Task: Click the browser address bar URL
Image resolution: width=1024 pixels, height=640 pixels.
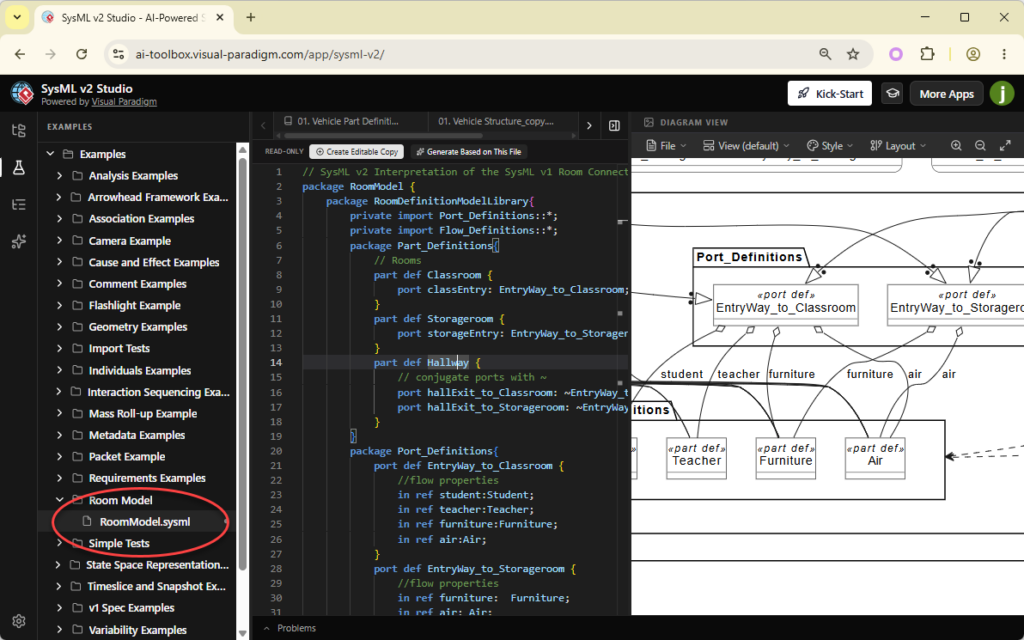Action: tap(260, 54)
